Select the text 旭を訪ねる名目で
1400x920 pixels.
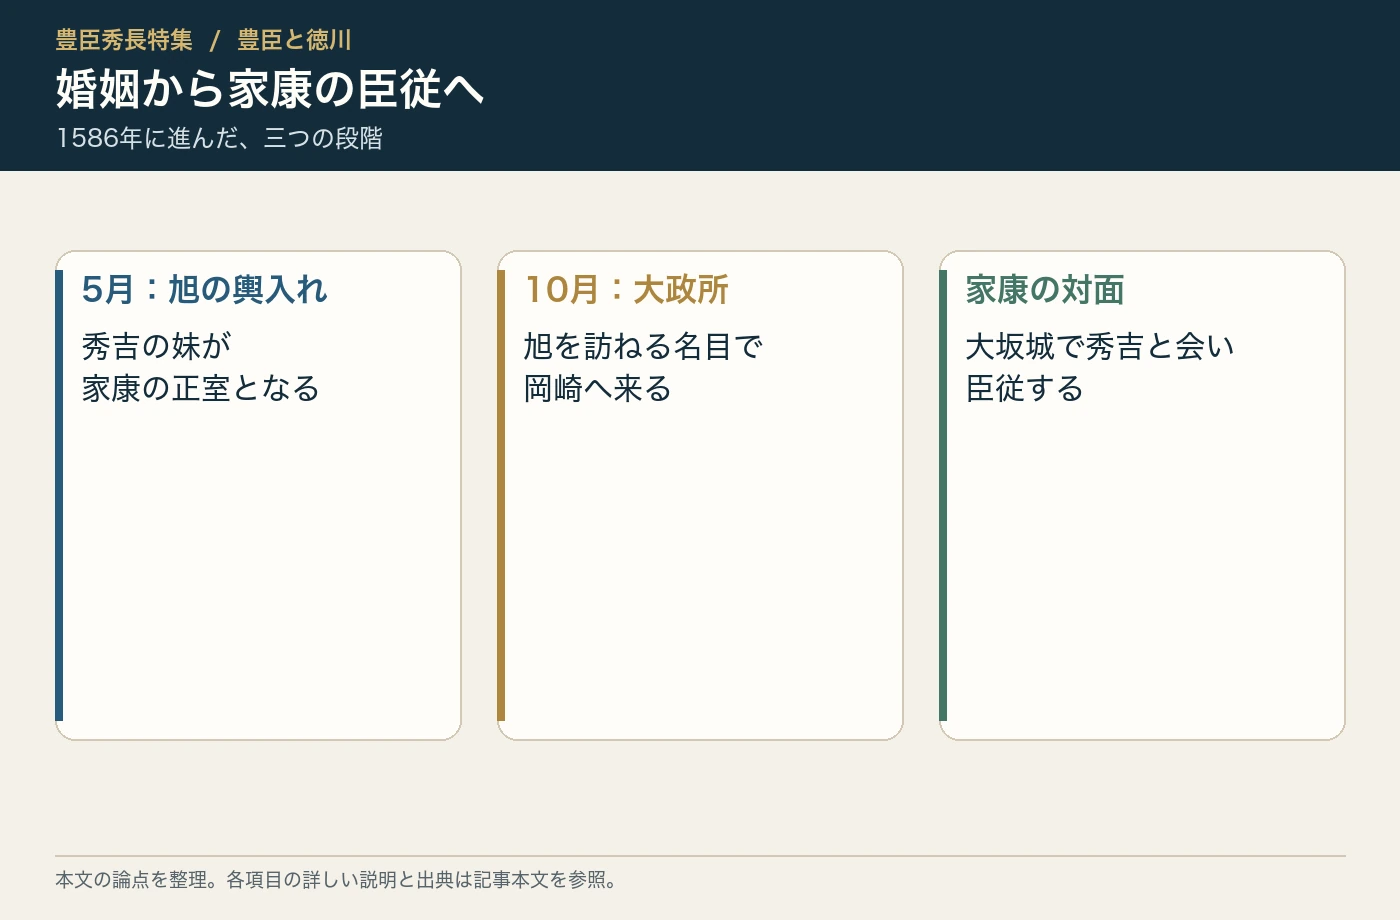[644, 346]
